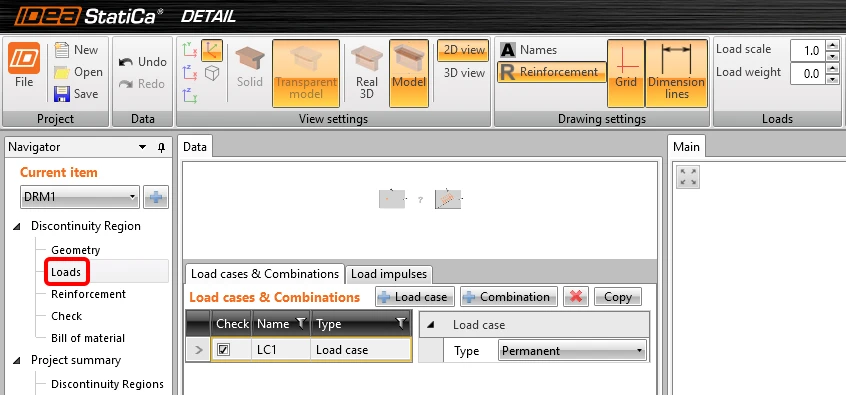The width and height of the screenshot is (846, 395).
Task: Select the LC1 name cell
Action: [x=281, y=350]
